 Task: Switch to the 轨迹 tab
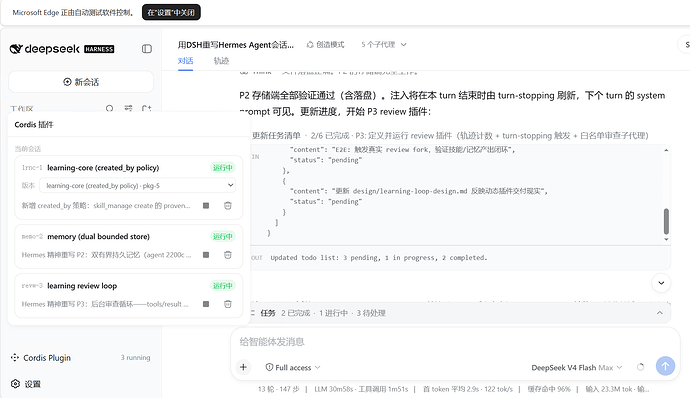[221, 61]
